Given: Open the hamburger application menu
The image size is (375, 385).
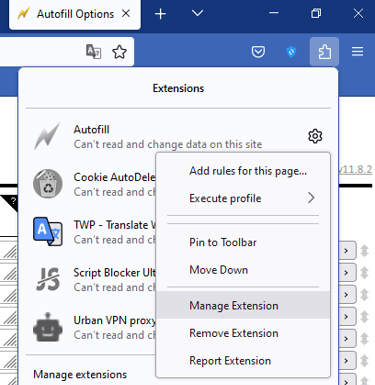Looking at the screenshot, I should tap(357, 52).
